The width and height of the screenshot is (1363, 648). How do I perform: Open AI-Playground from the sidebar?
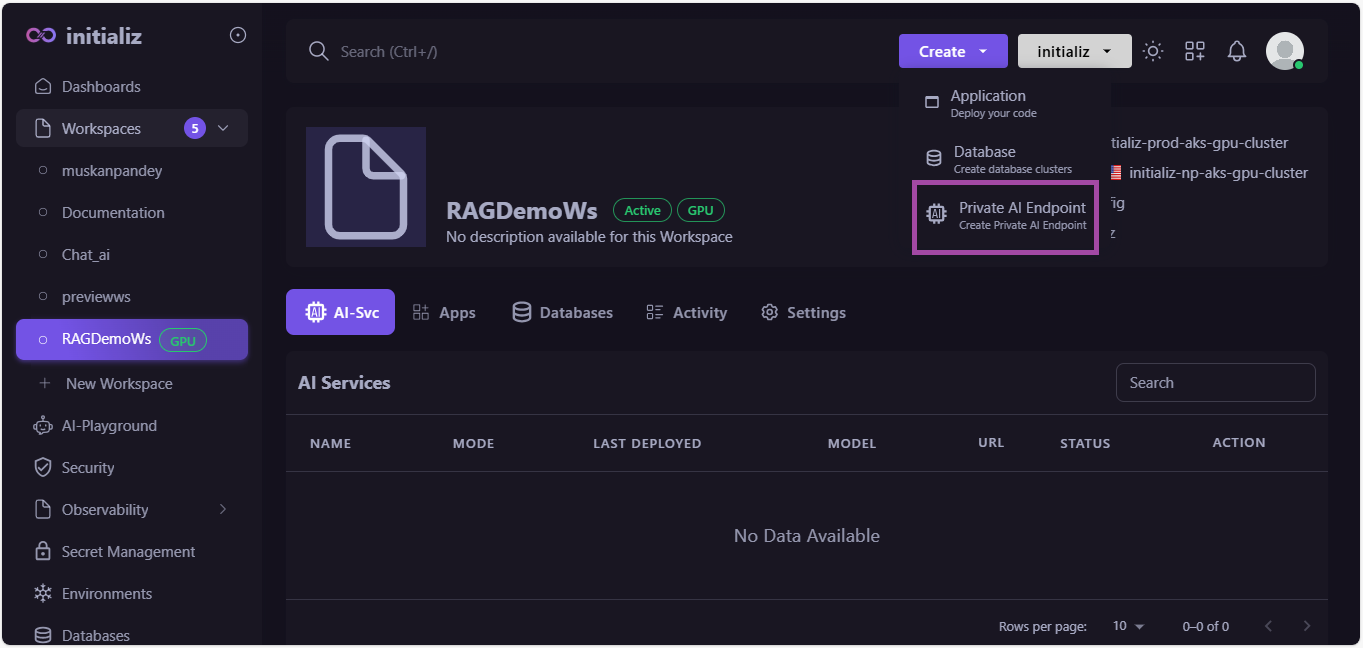coord(108,425)
